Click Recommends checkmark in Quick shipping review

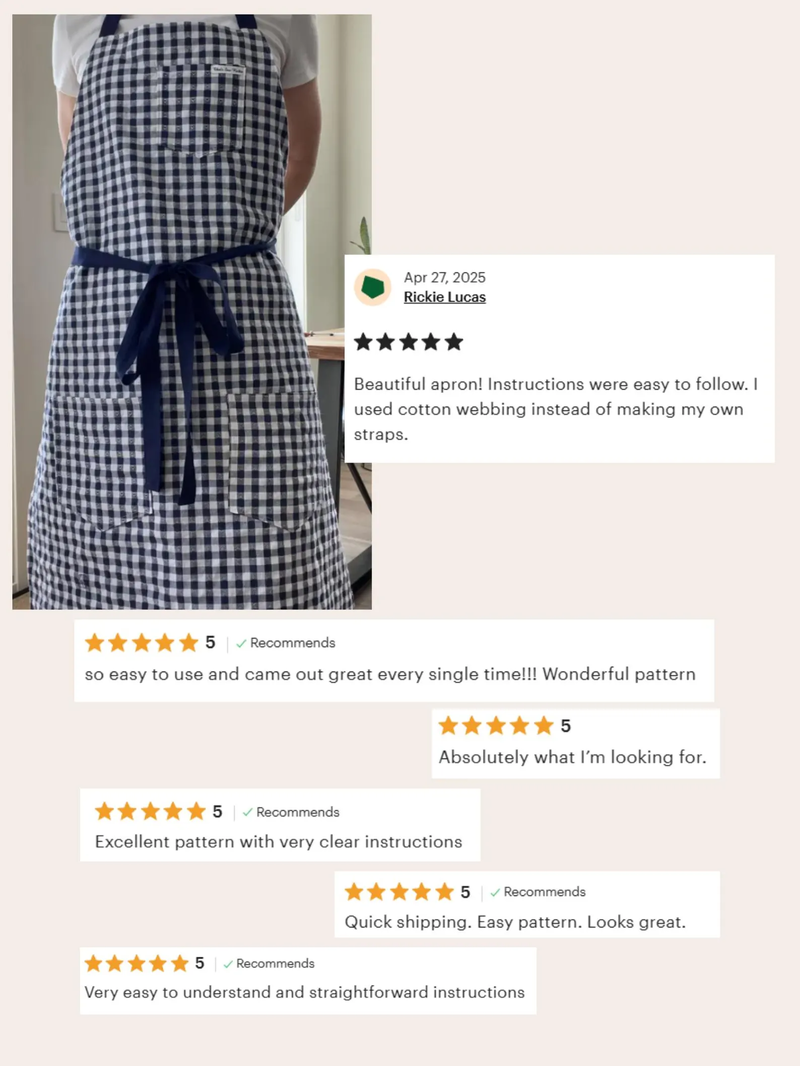538,892
